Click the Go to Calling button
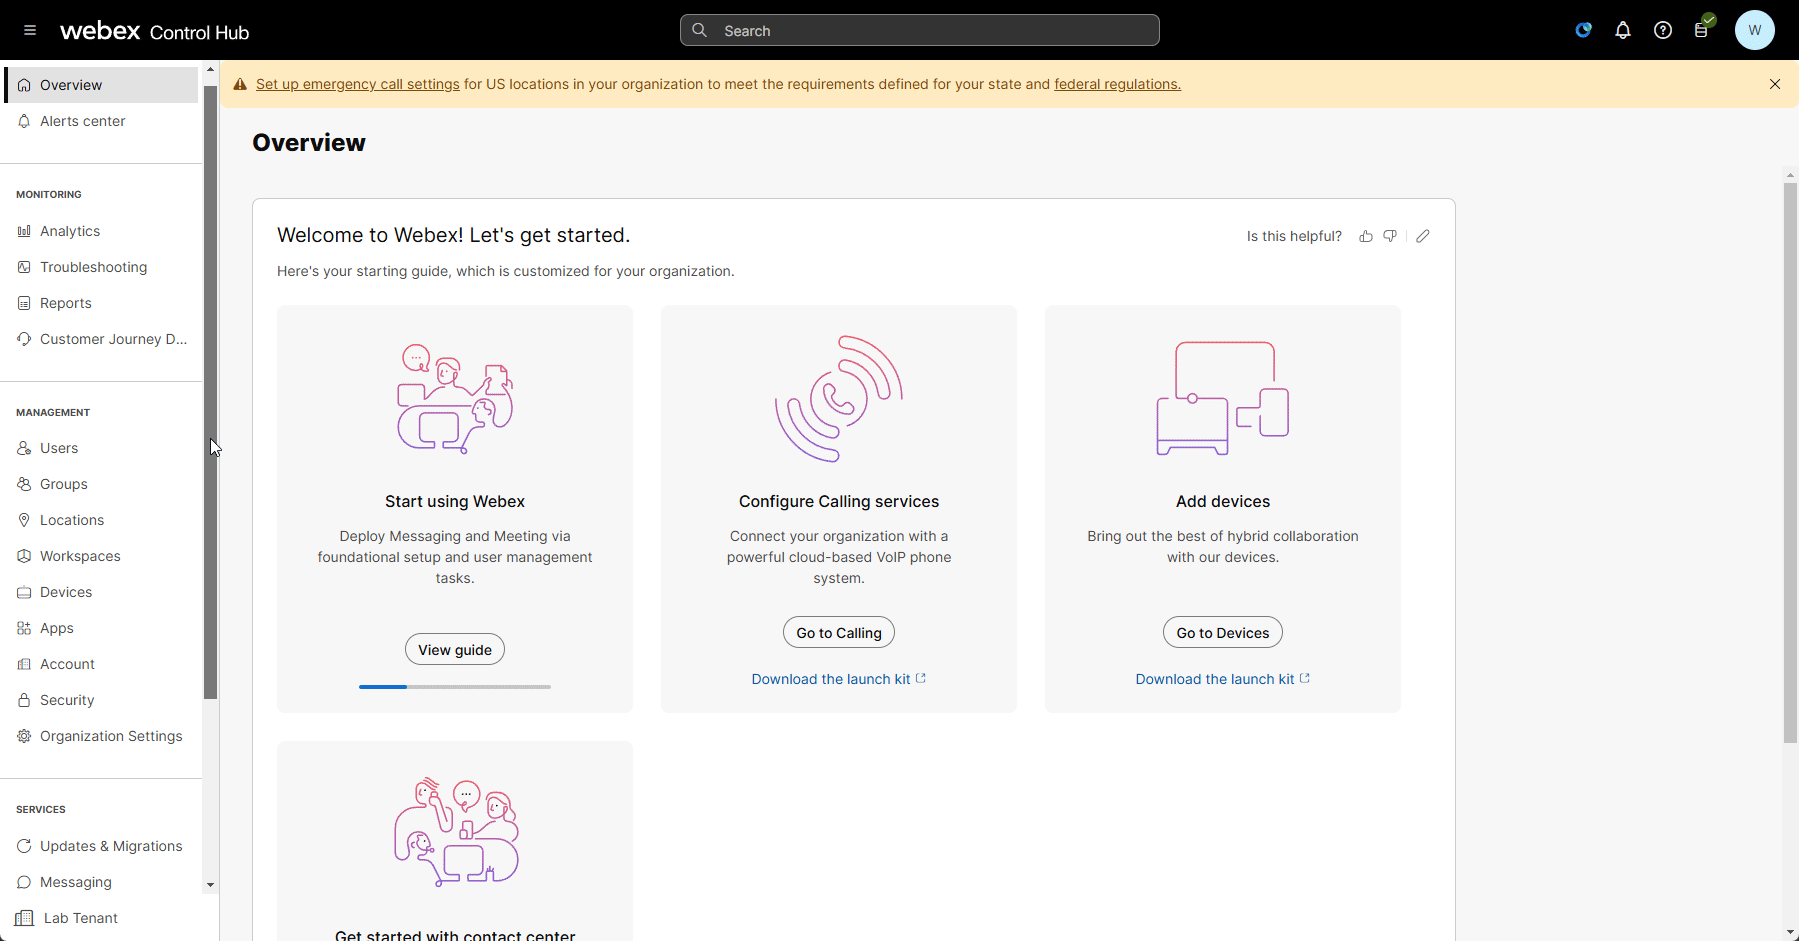 839,633
